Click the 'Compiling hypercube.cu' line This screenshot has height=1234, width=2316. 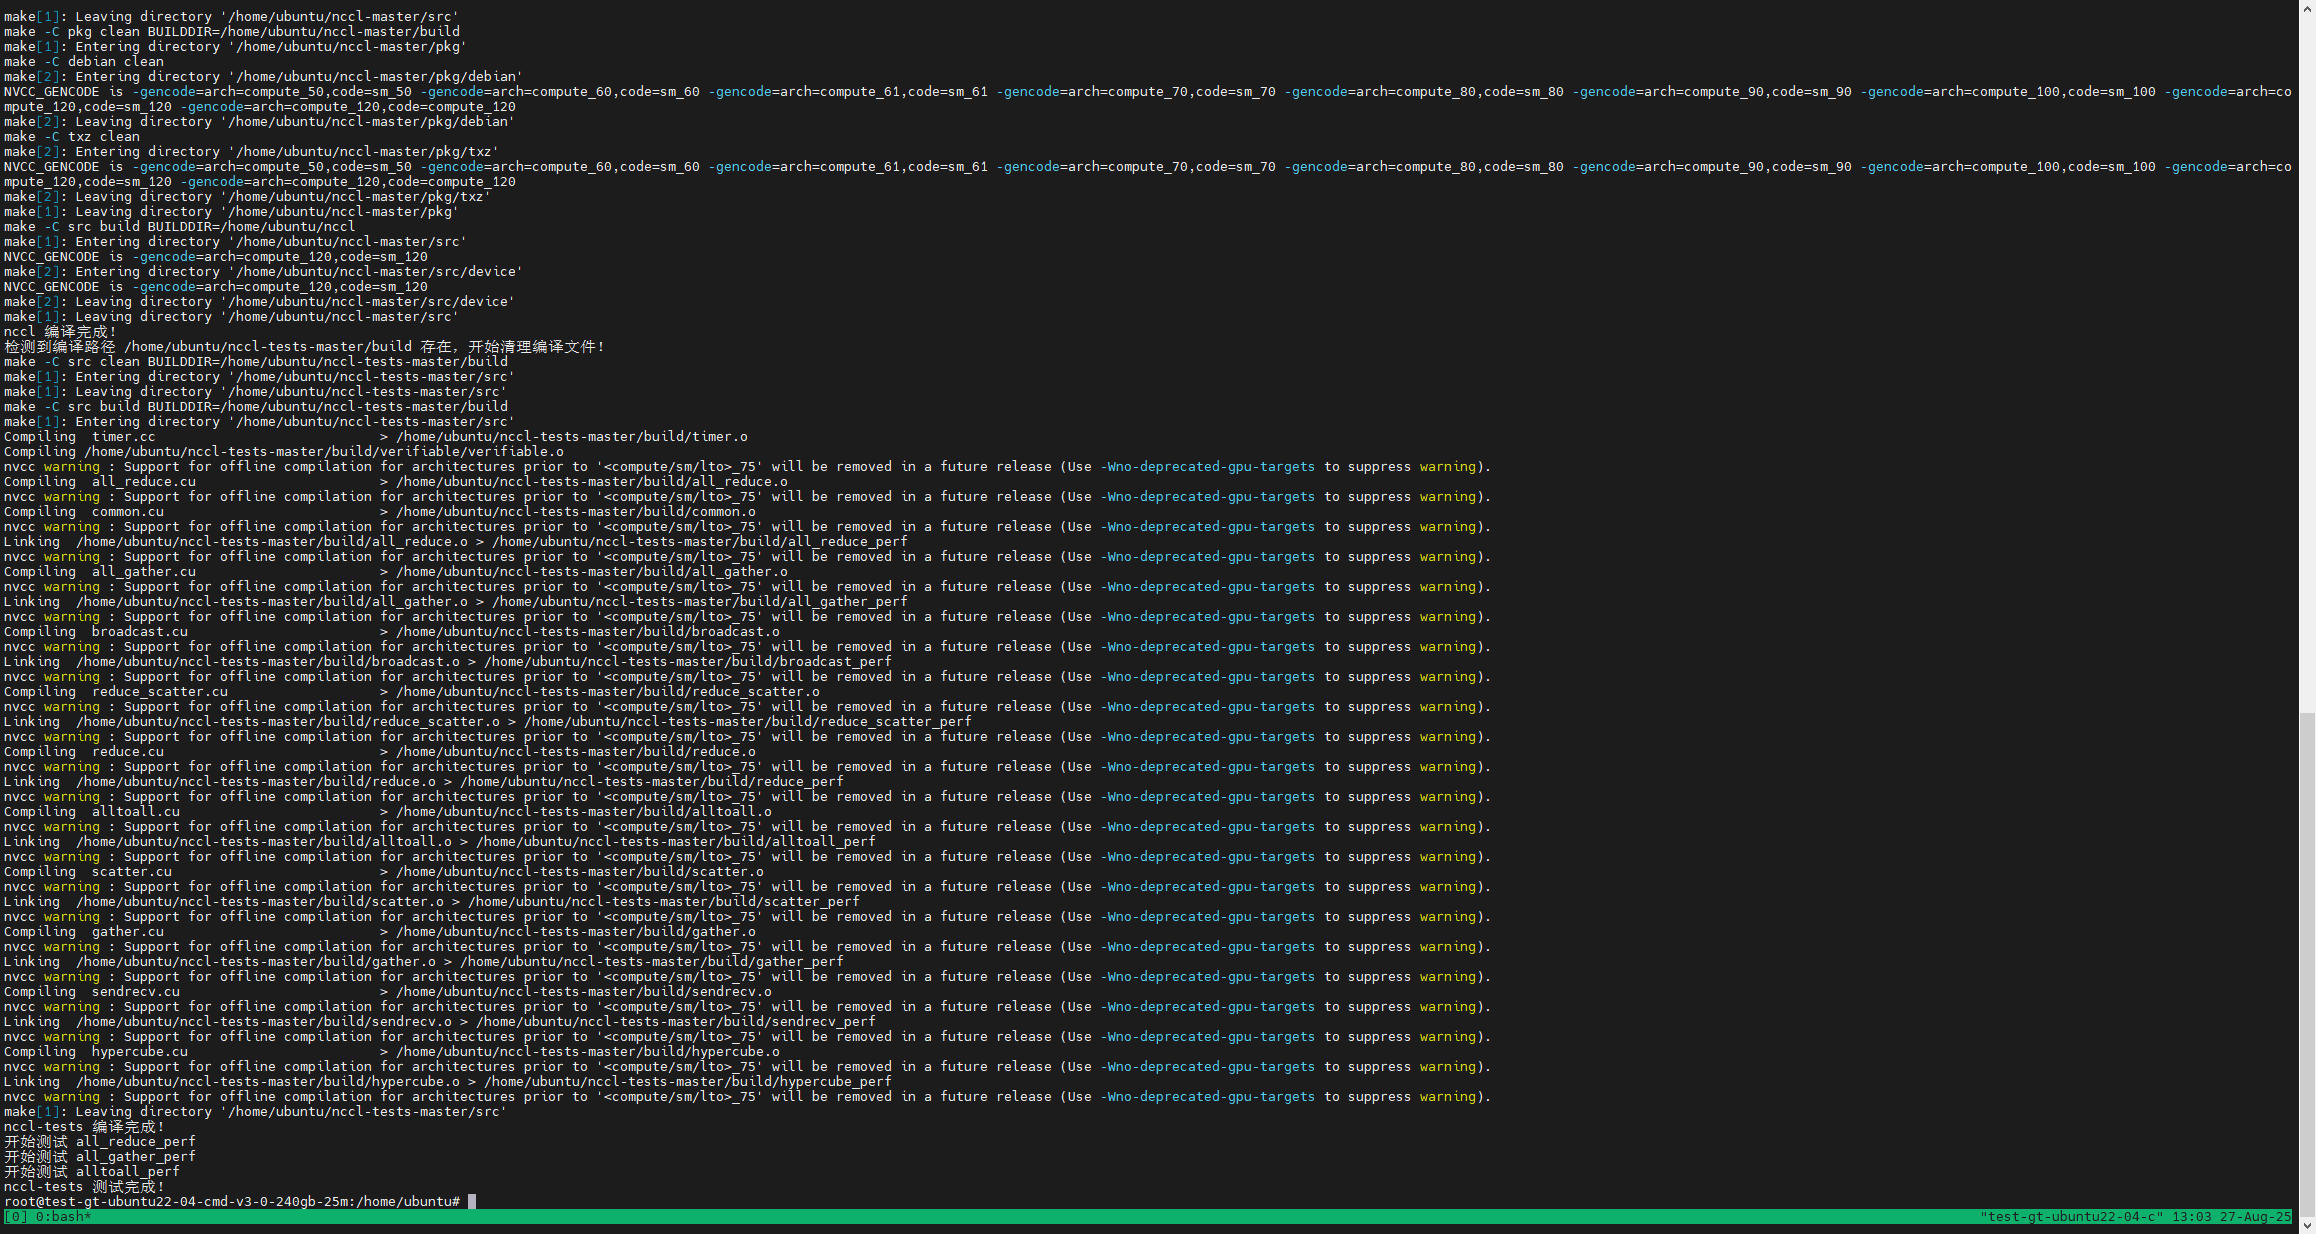point(392,1052)
